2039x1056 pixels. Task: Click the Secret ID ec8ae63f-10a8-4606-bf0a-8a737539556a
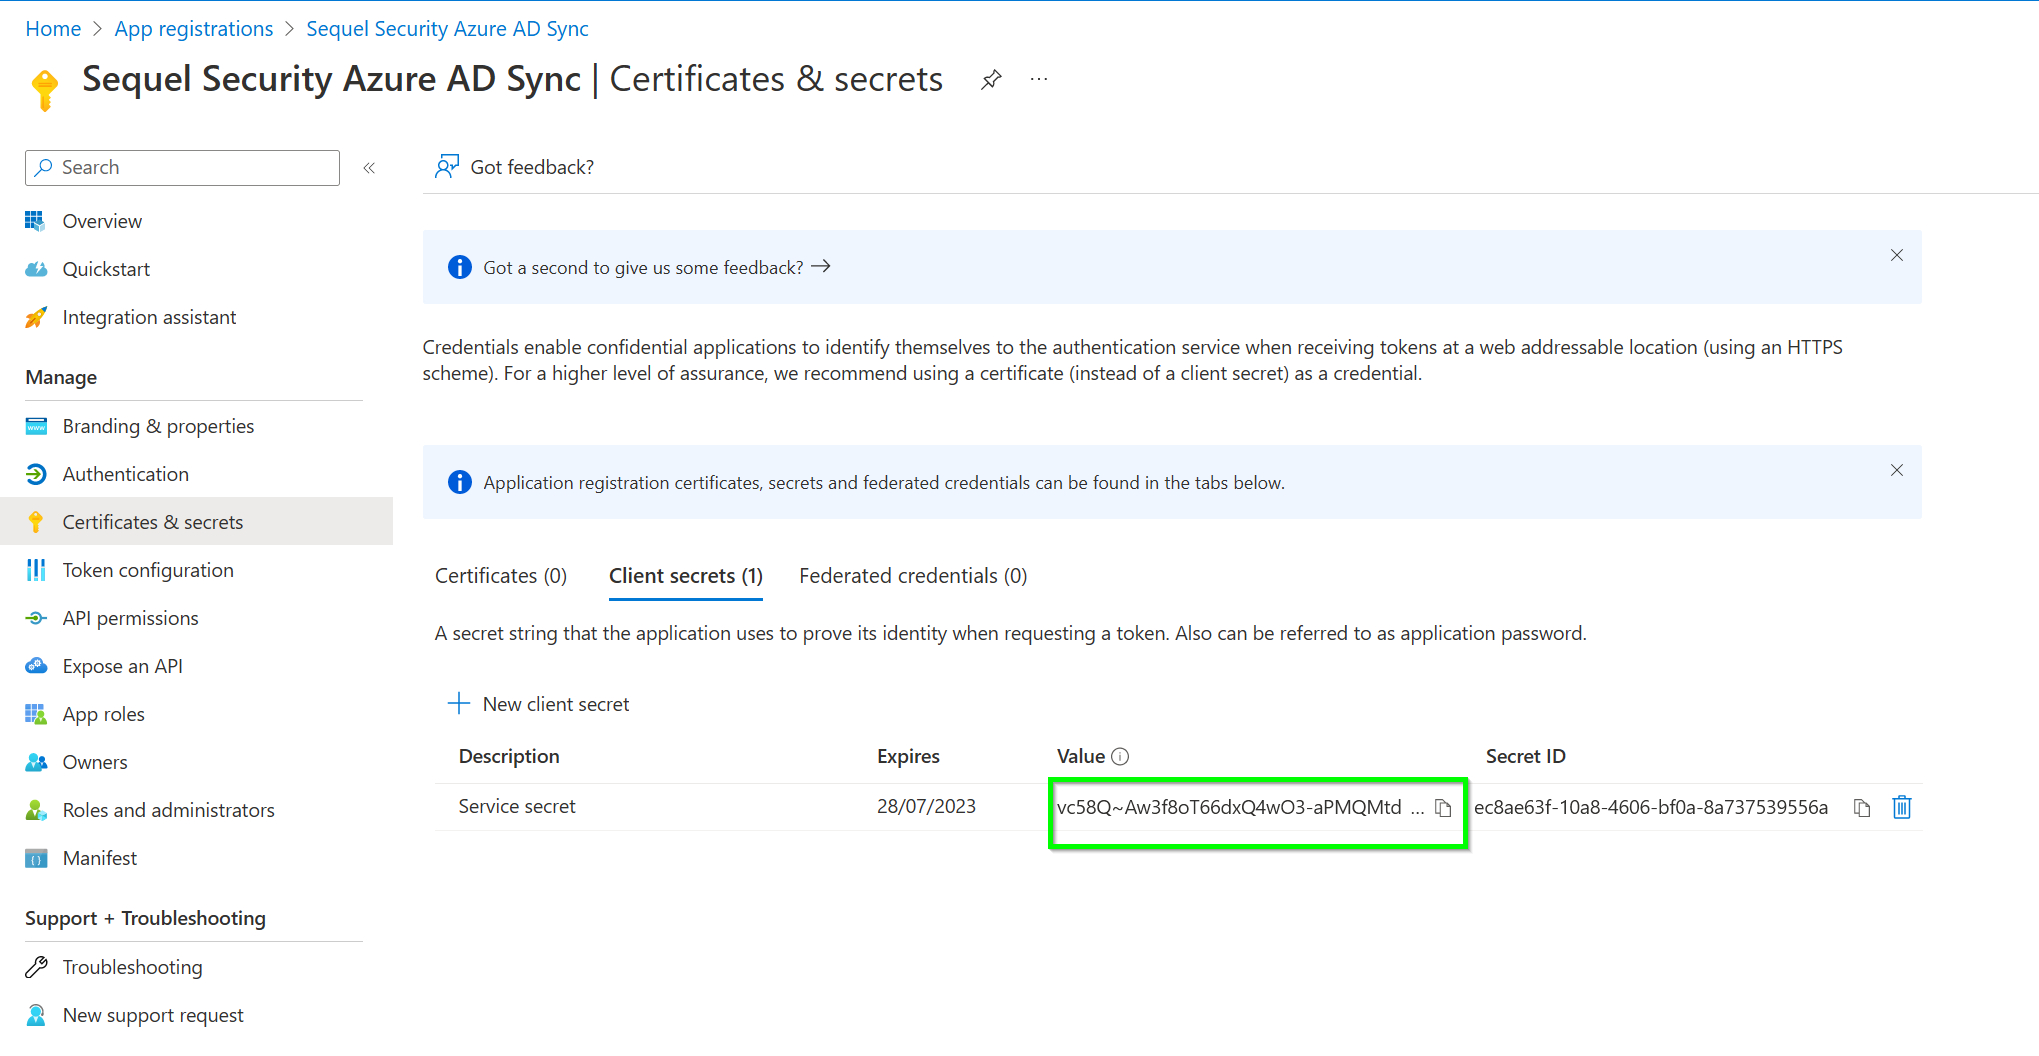pyautogui.click(x=1651, y=807)
